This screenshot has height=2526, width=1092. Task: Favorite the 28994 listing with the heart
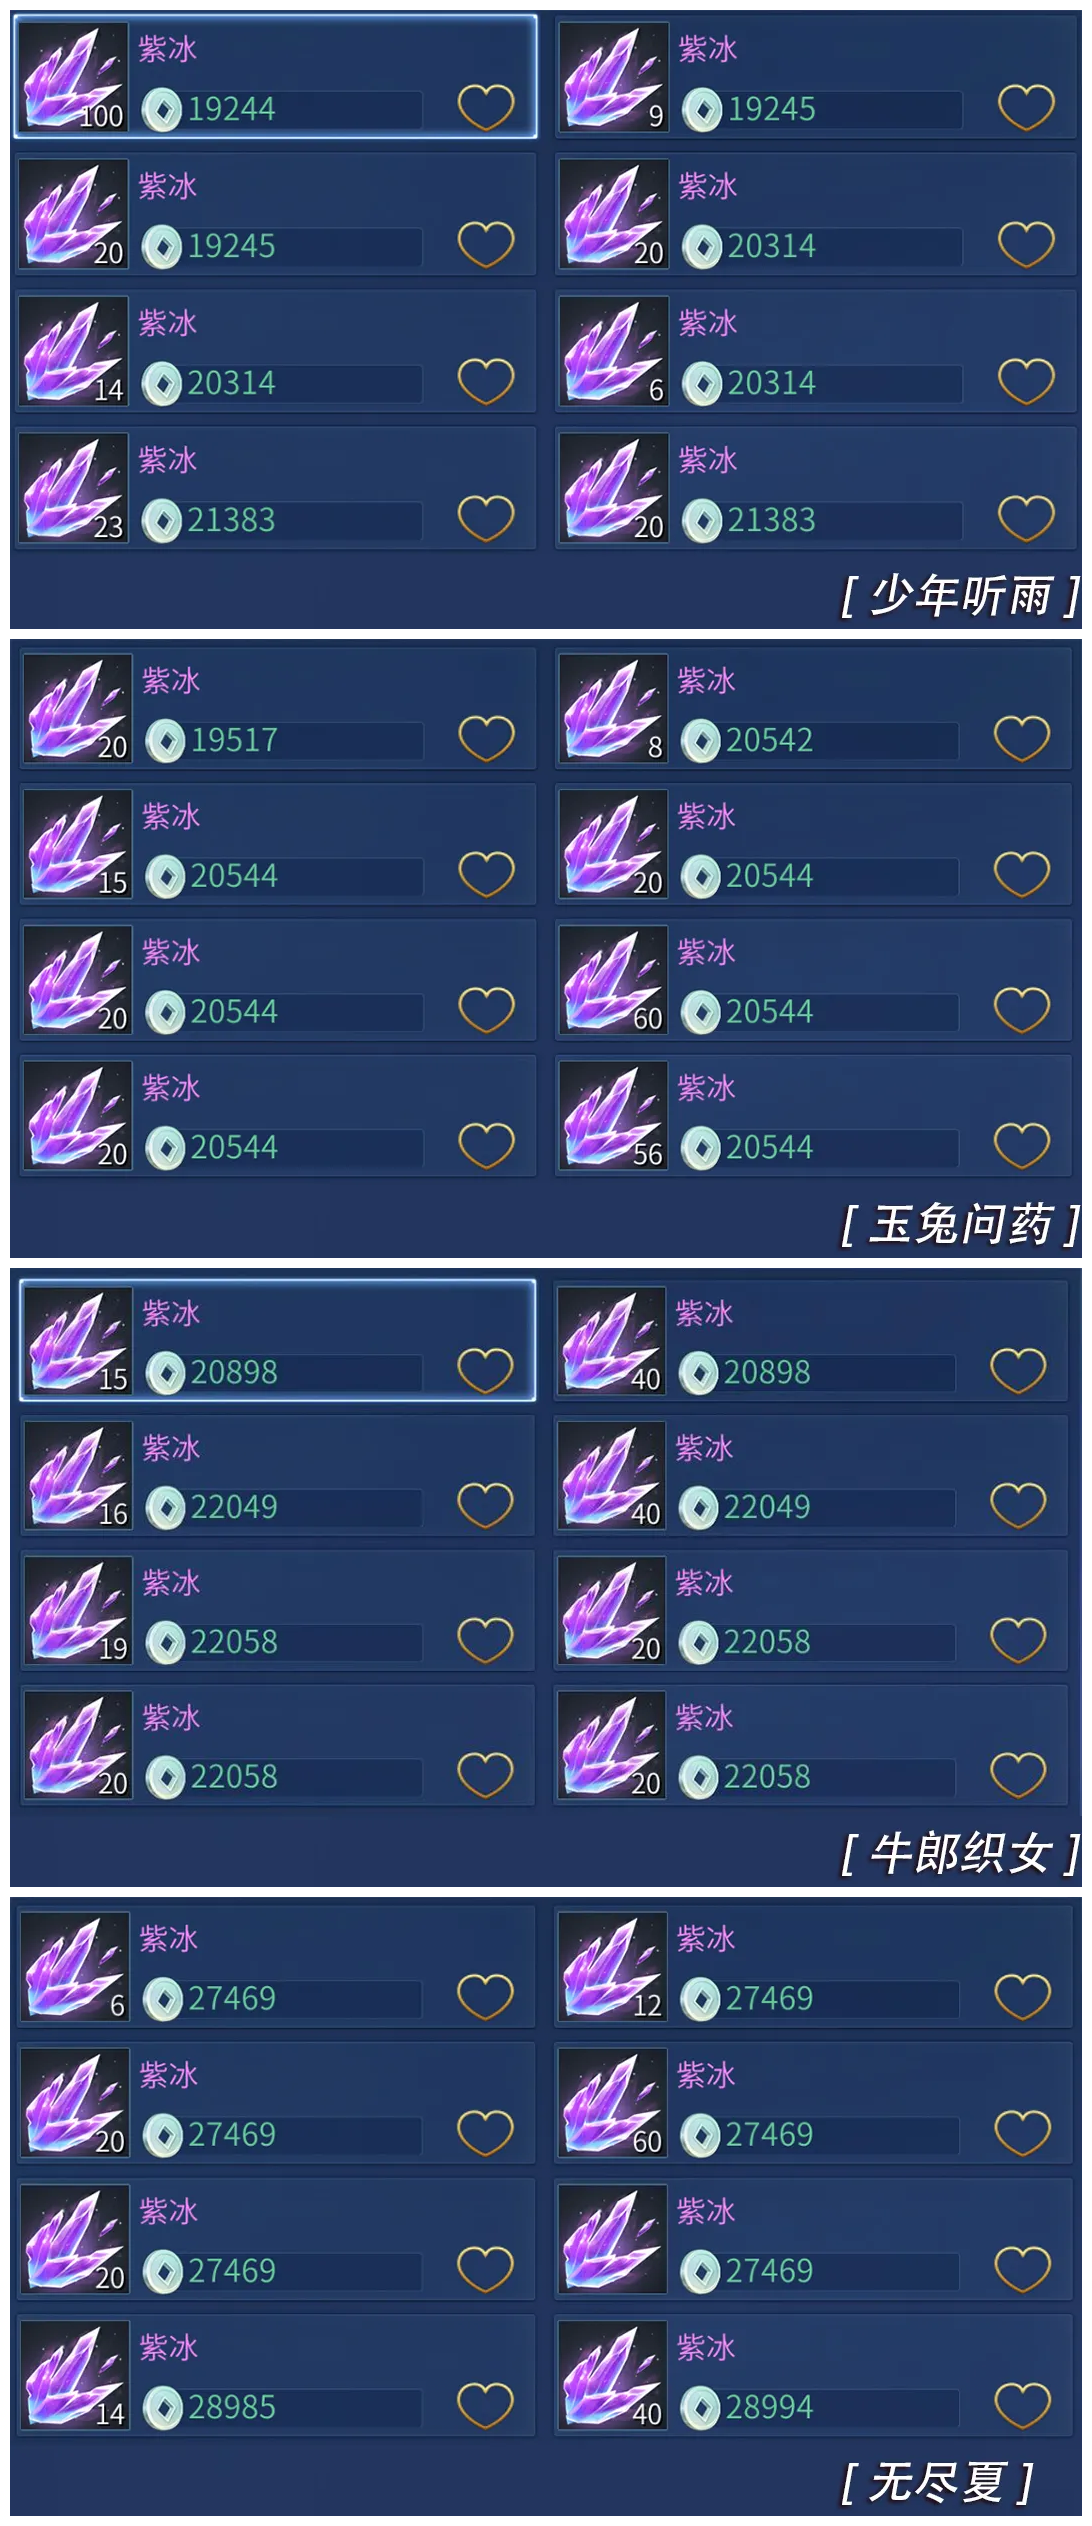pos(1023,2405)
